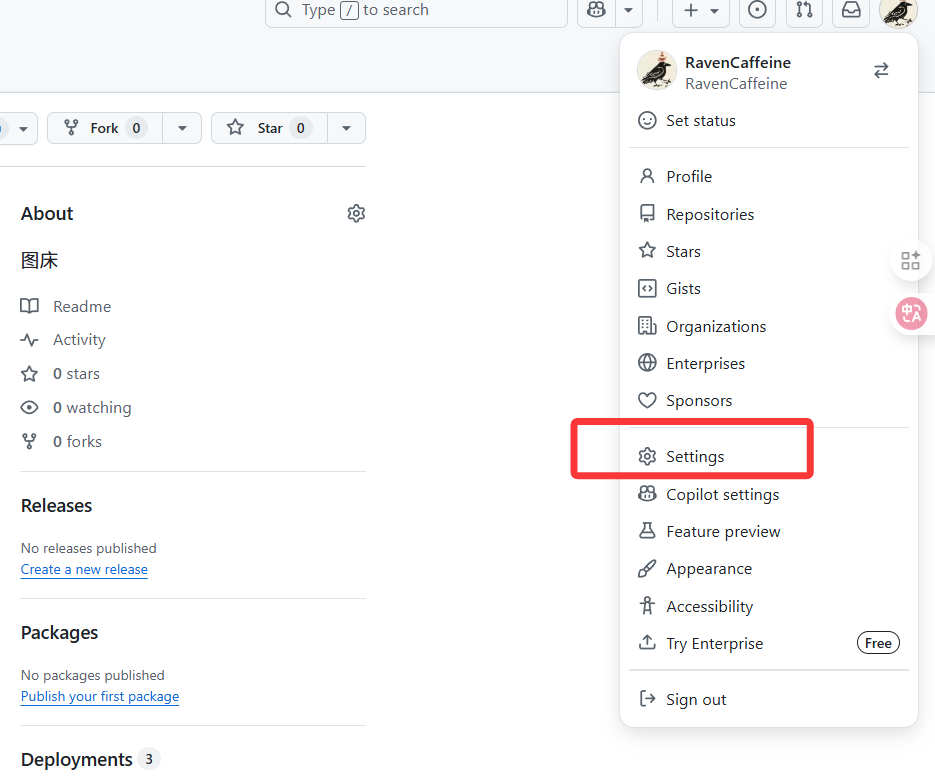Open Feature preview menu item
The width and height of the screenshot is (935, 784).
click(x=723, y=532)
